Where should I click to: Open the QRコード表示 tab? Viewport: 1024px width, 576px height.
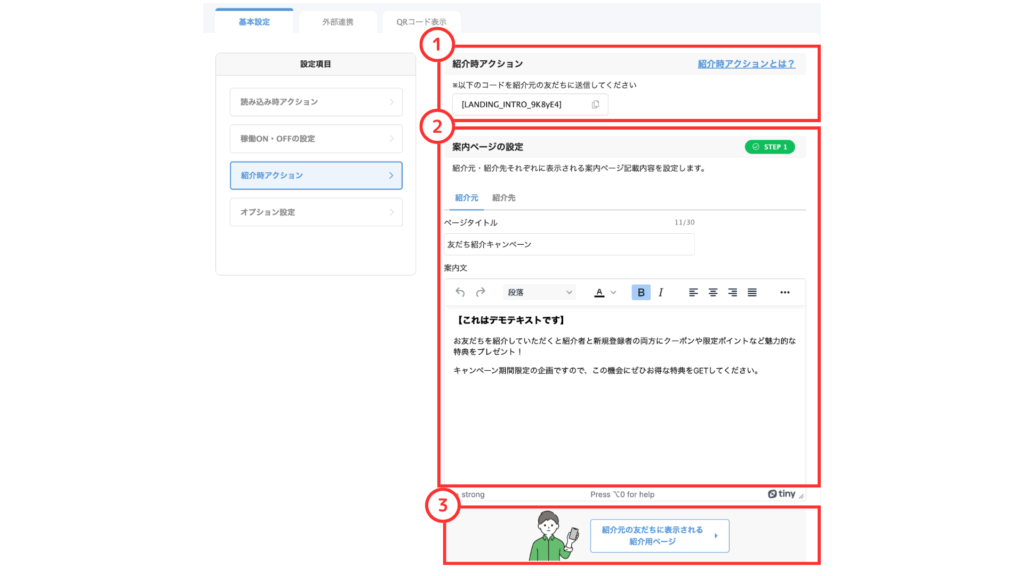point(421,22)
